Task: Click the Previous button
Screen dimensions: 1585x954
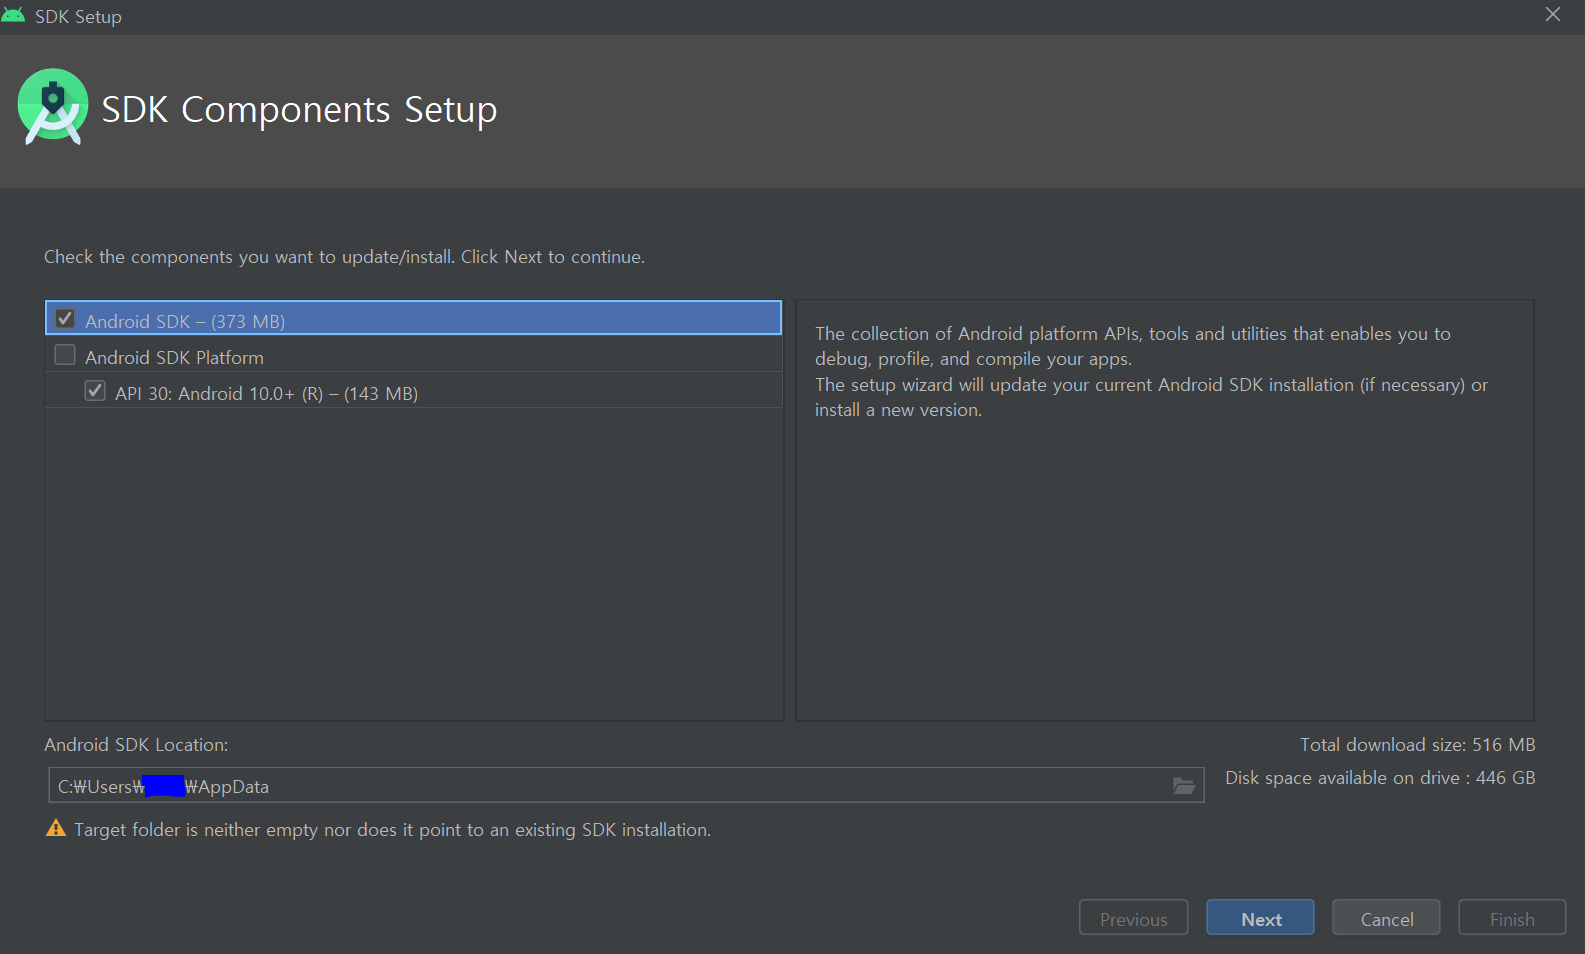Action: [x=1134, y=918]
